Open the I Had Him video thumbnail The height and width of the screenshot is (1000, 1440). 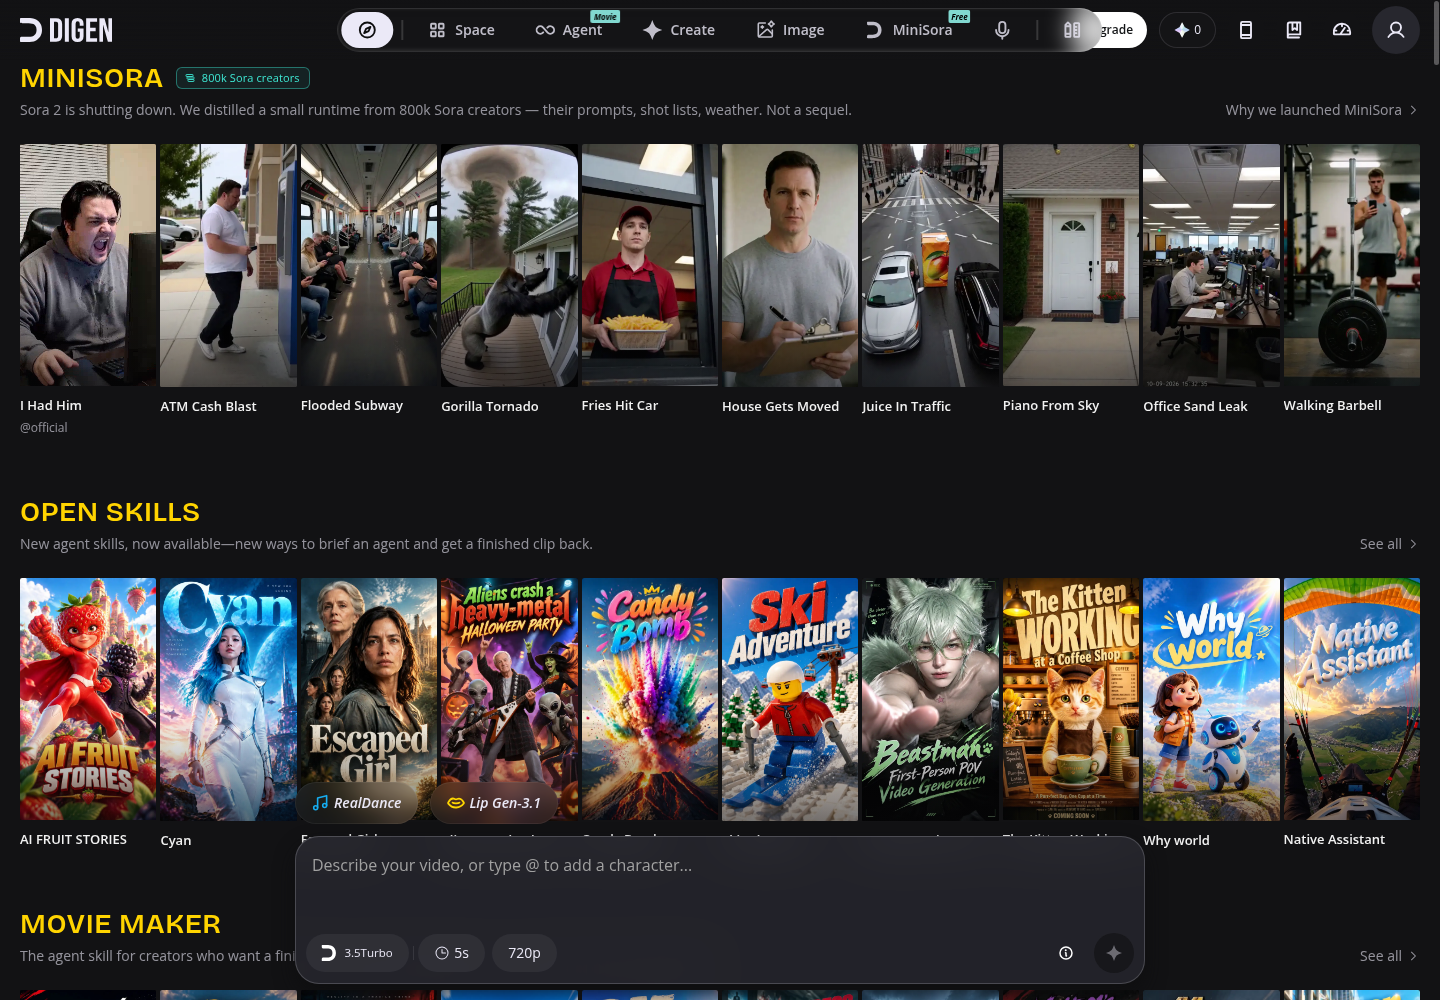tap(88, 265)
